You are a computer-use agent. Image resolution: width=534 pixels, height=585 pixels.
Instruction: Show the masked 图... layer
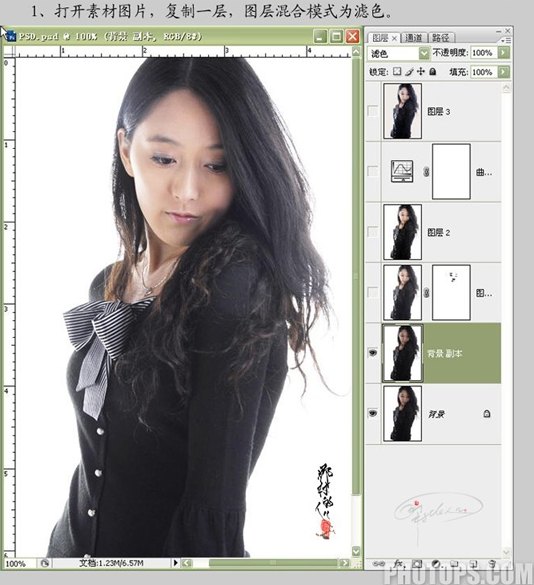[x=373, y=292]
